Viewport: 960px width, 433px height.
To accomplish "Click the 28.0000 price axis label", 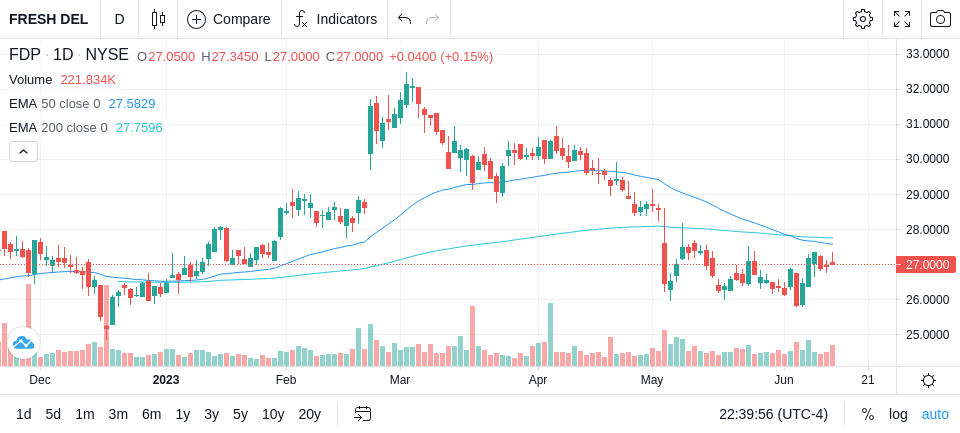I will [928, 230].
